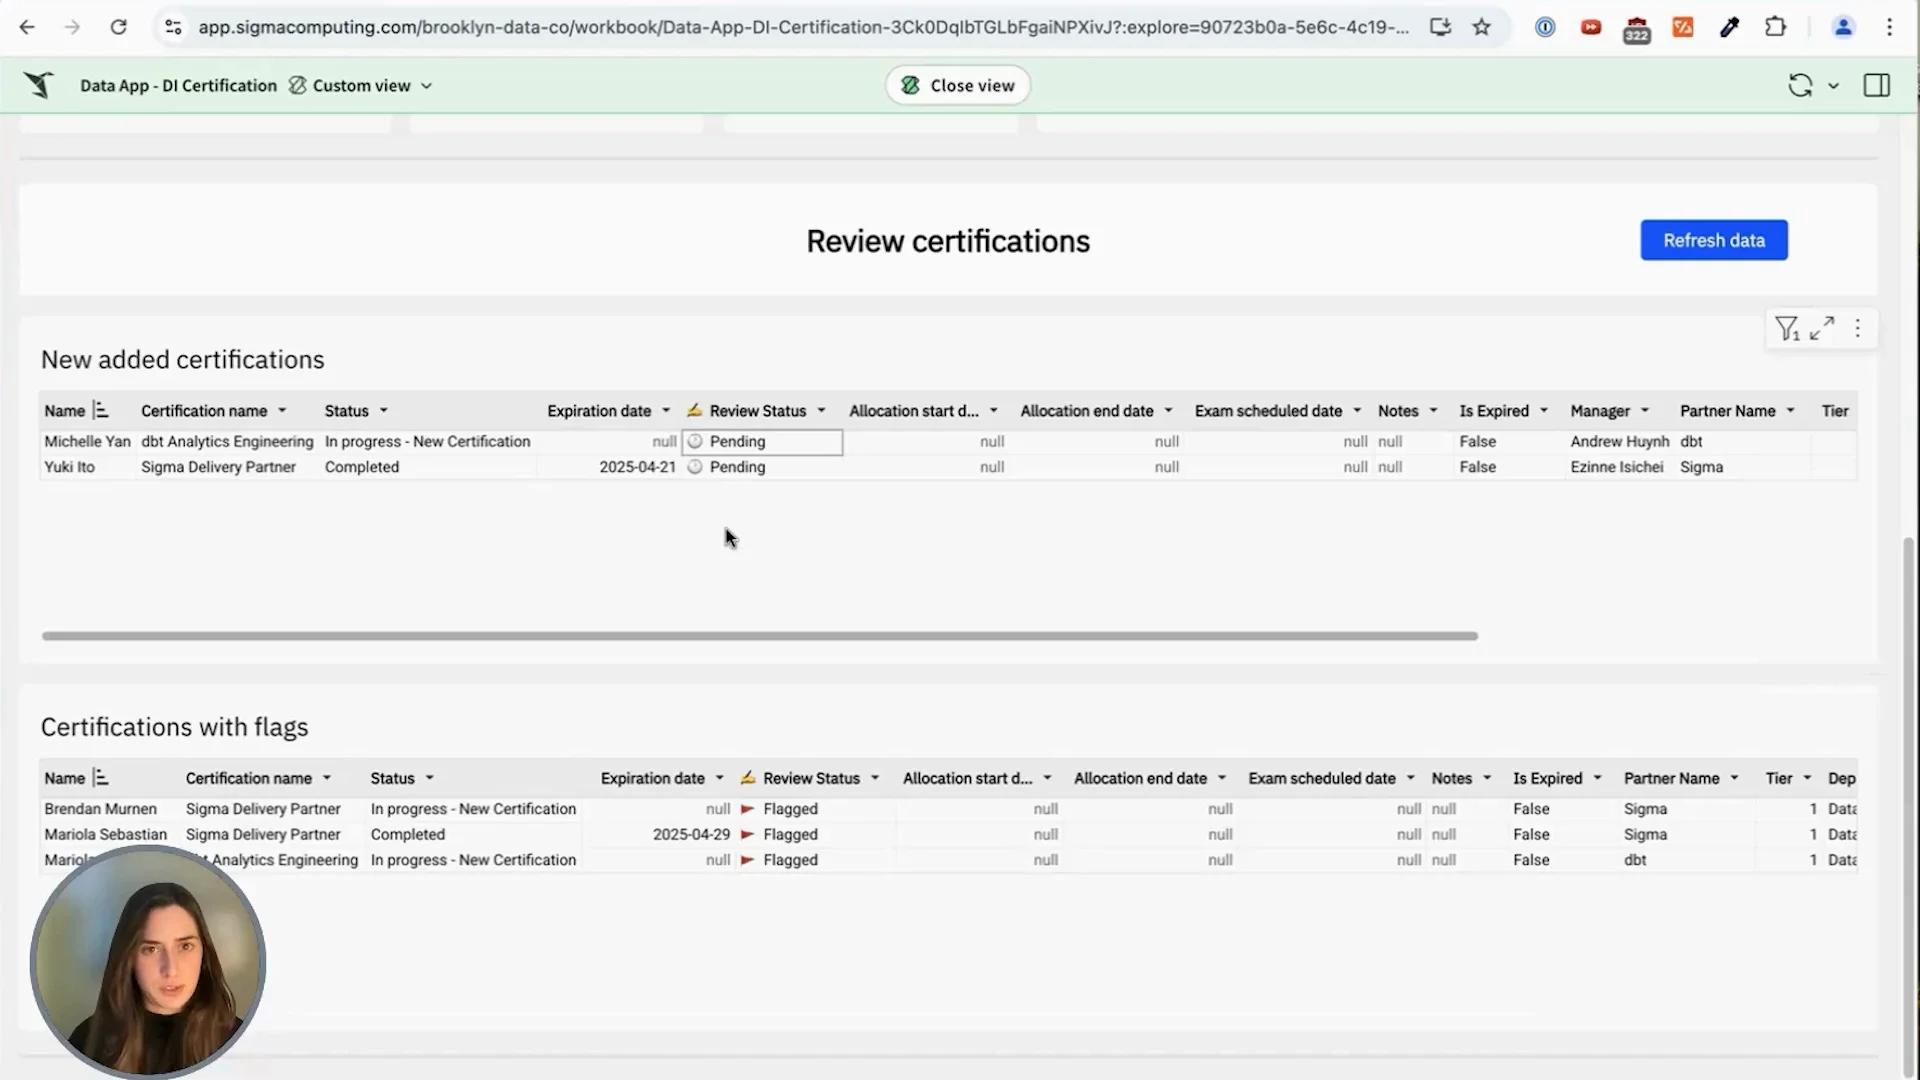Click the Andrew Huynh manager cell
The width and height of the screenshot is (1920, 1080).
coord(1619,441)
